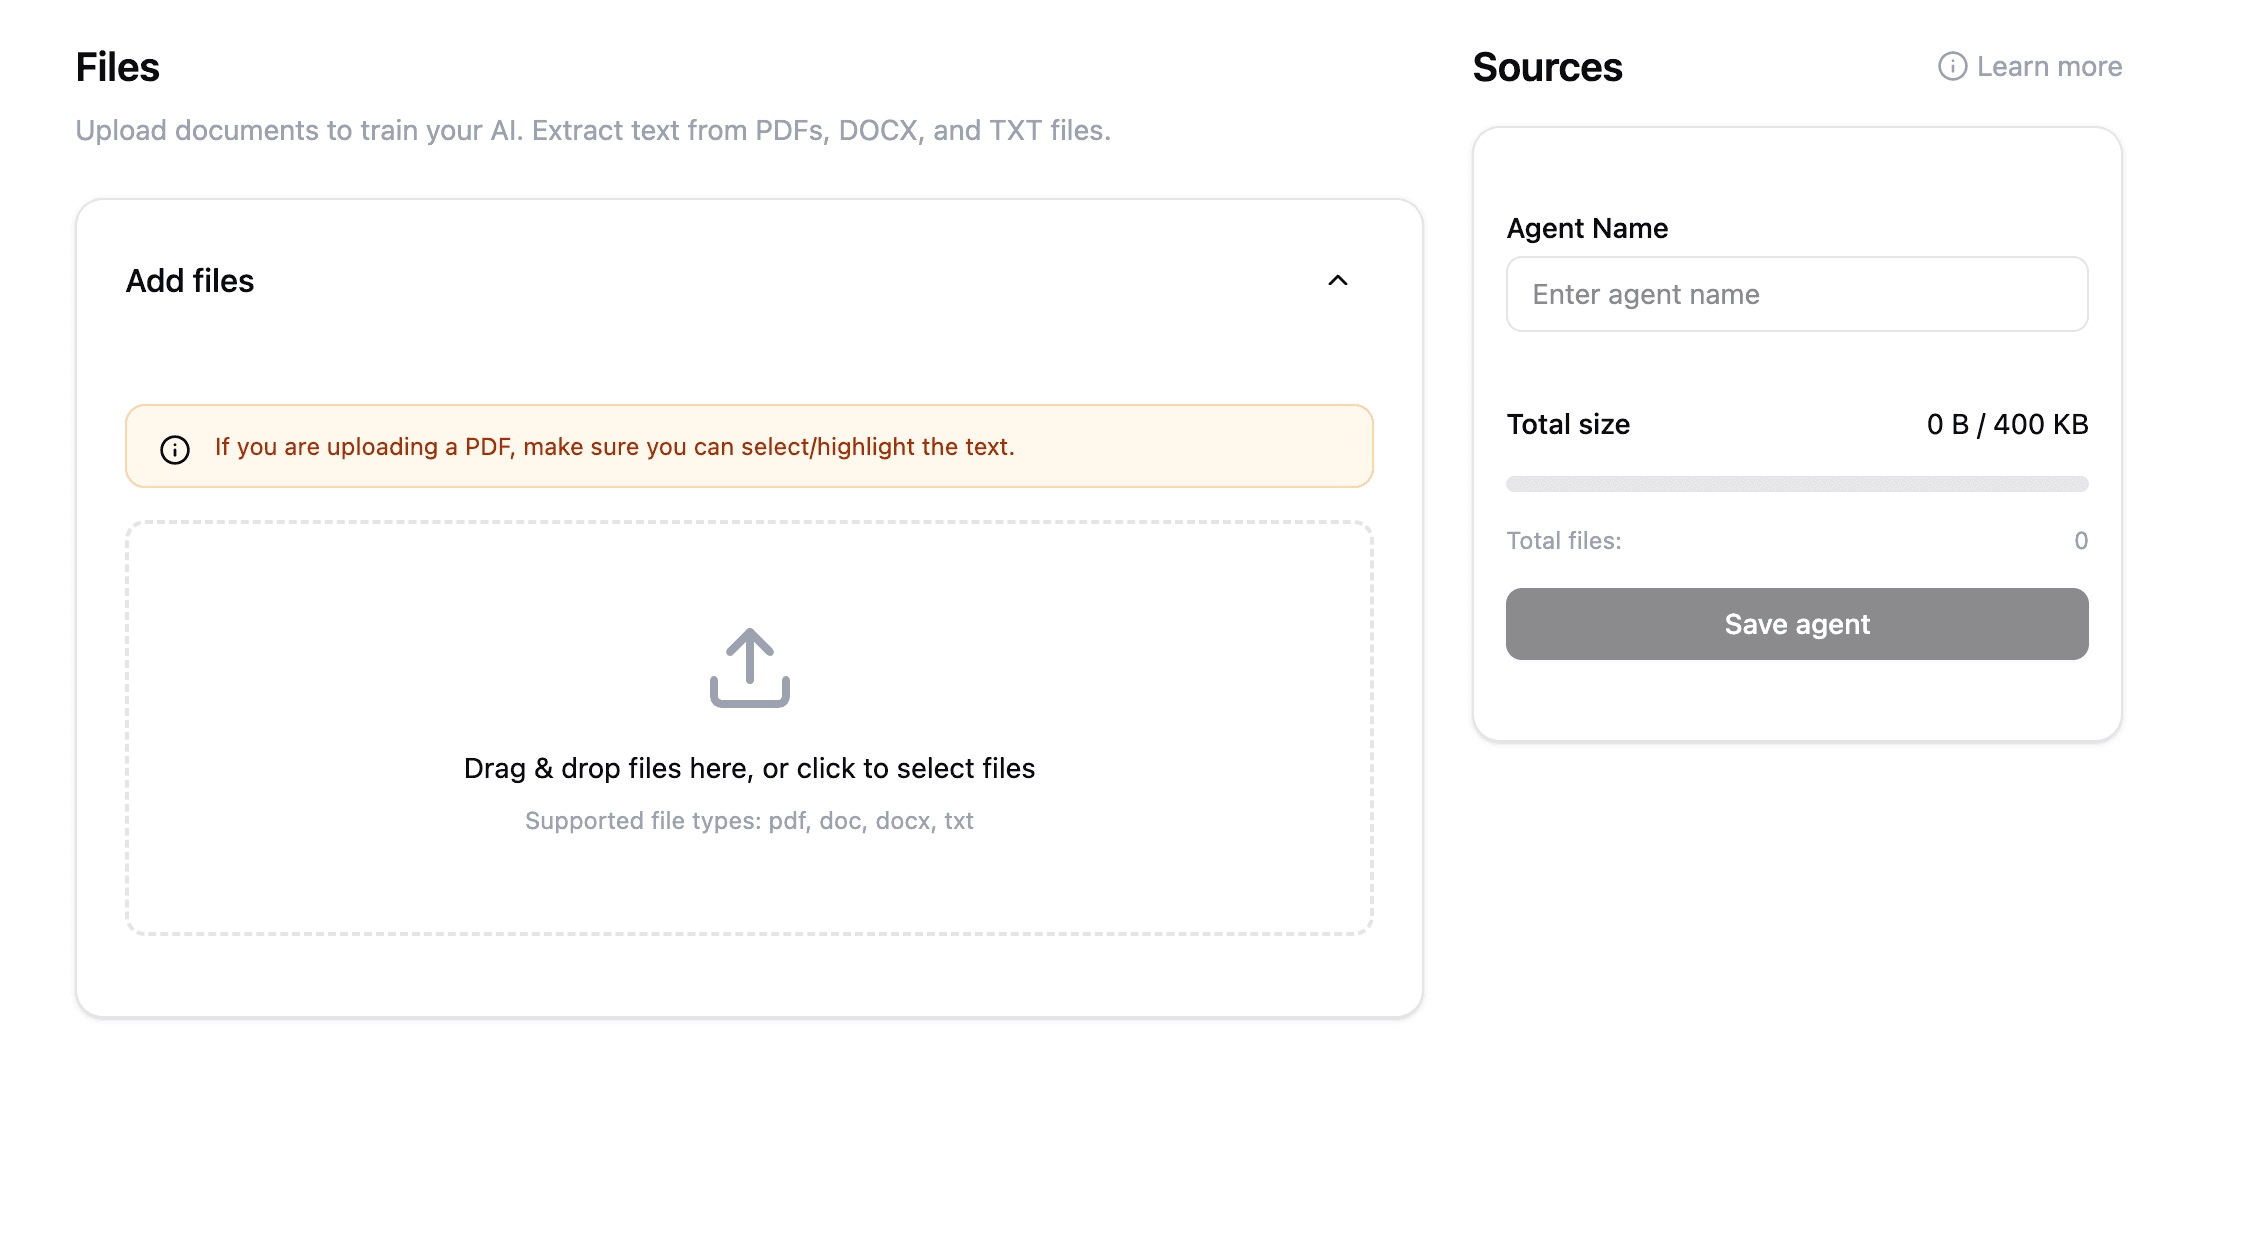The width and height of the screenshot is (2242, 1250).
Task: Click the PDF highlight warning message
Action: coord(614,447)
